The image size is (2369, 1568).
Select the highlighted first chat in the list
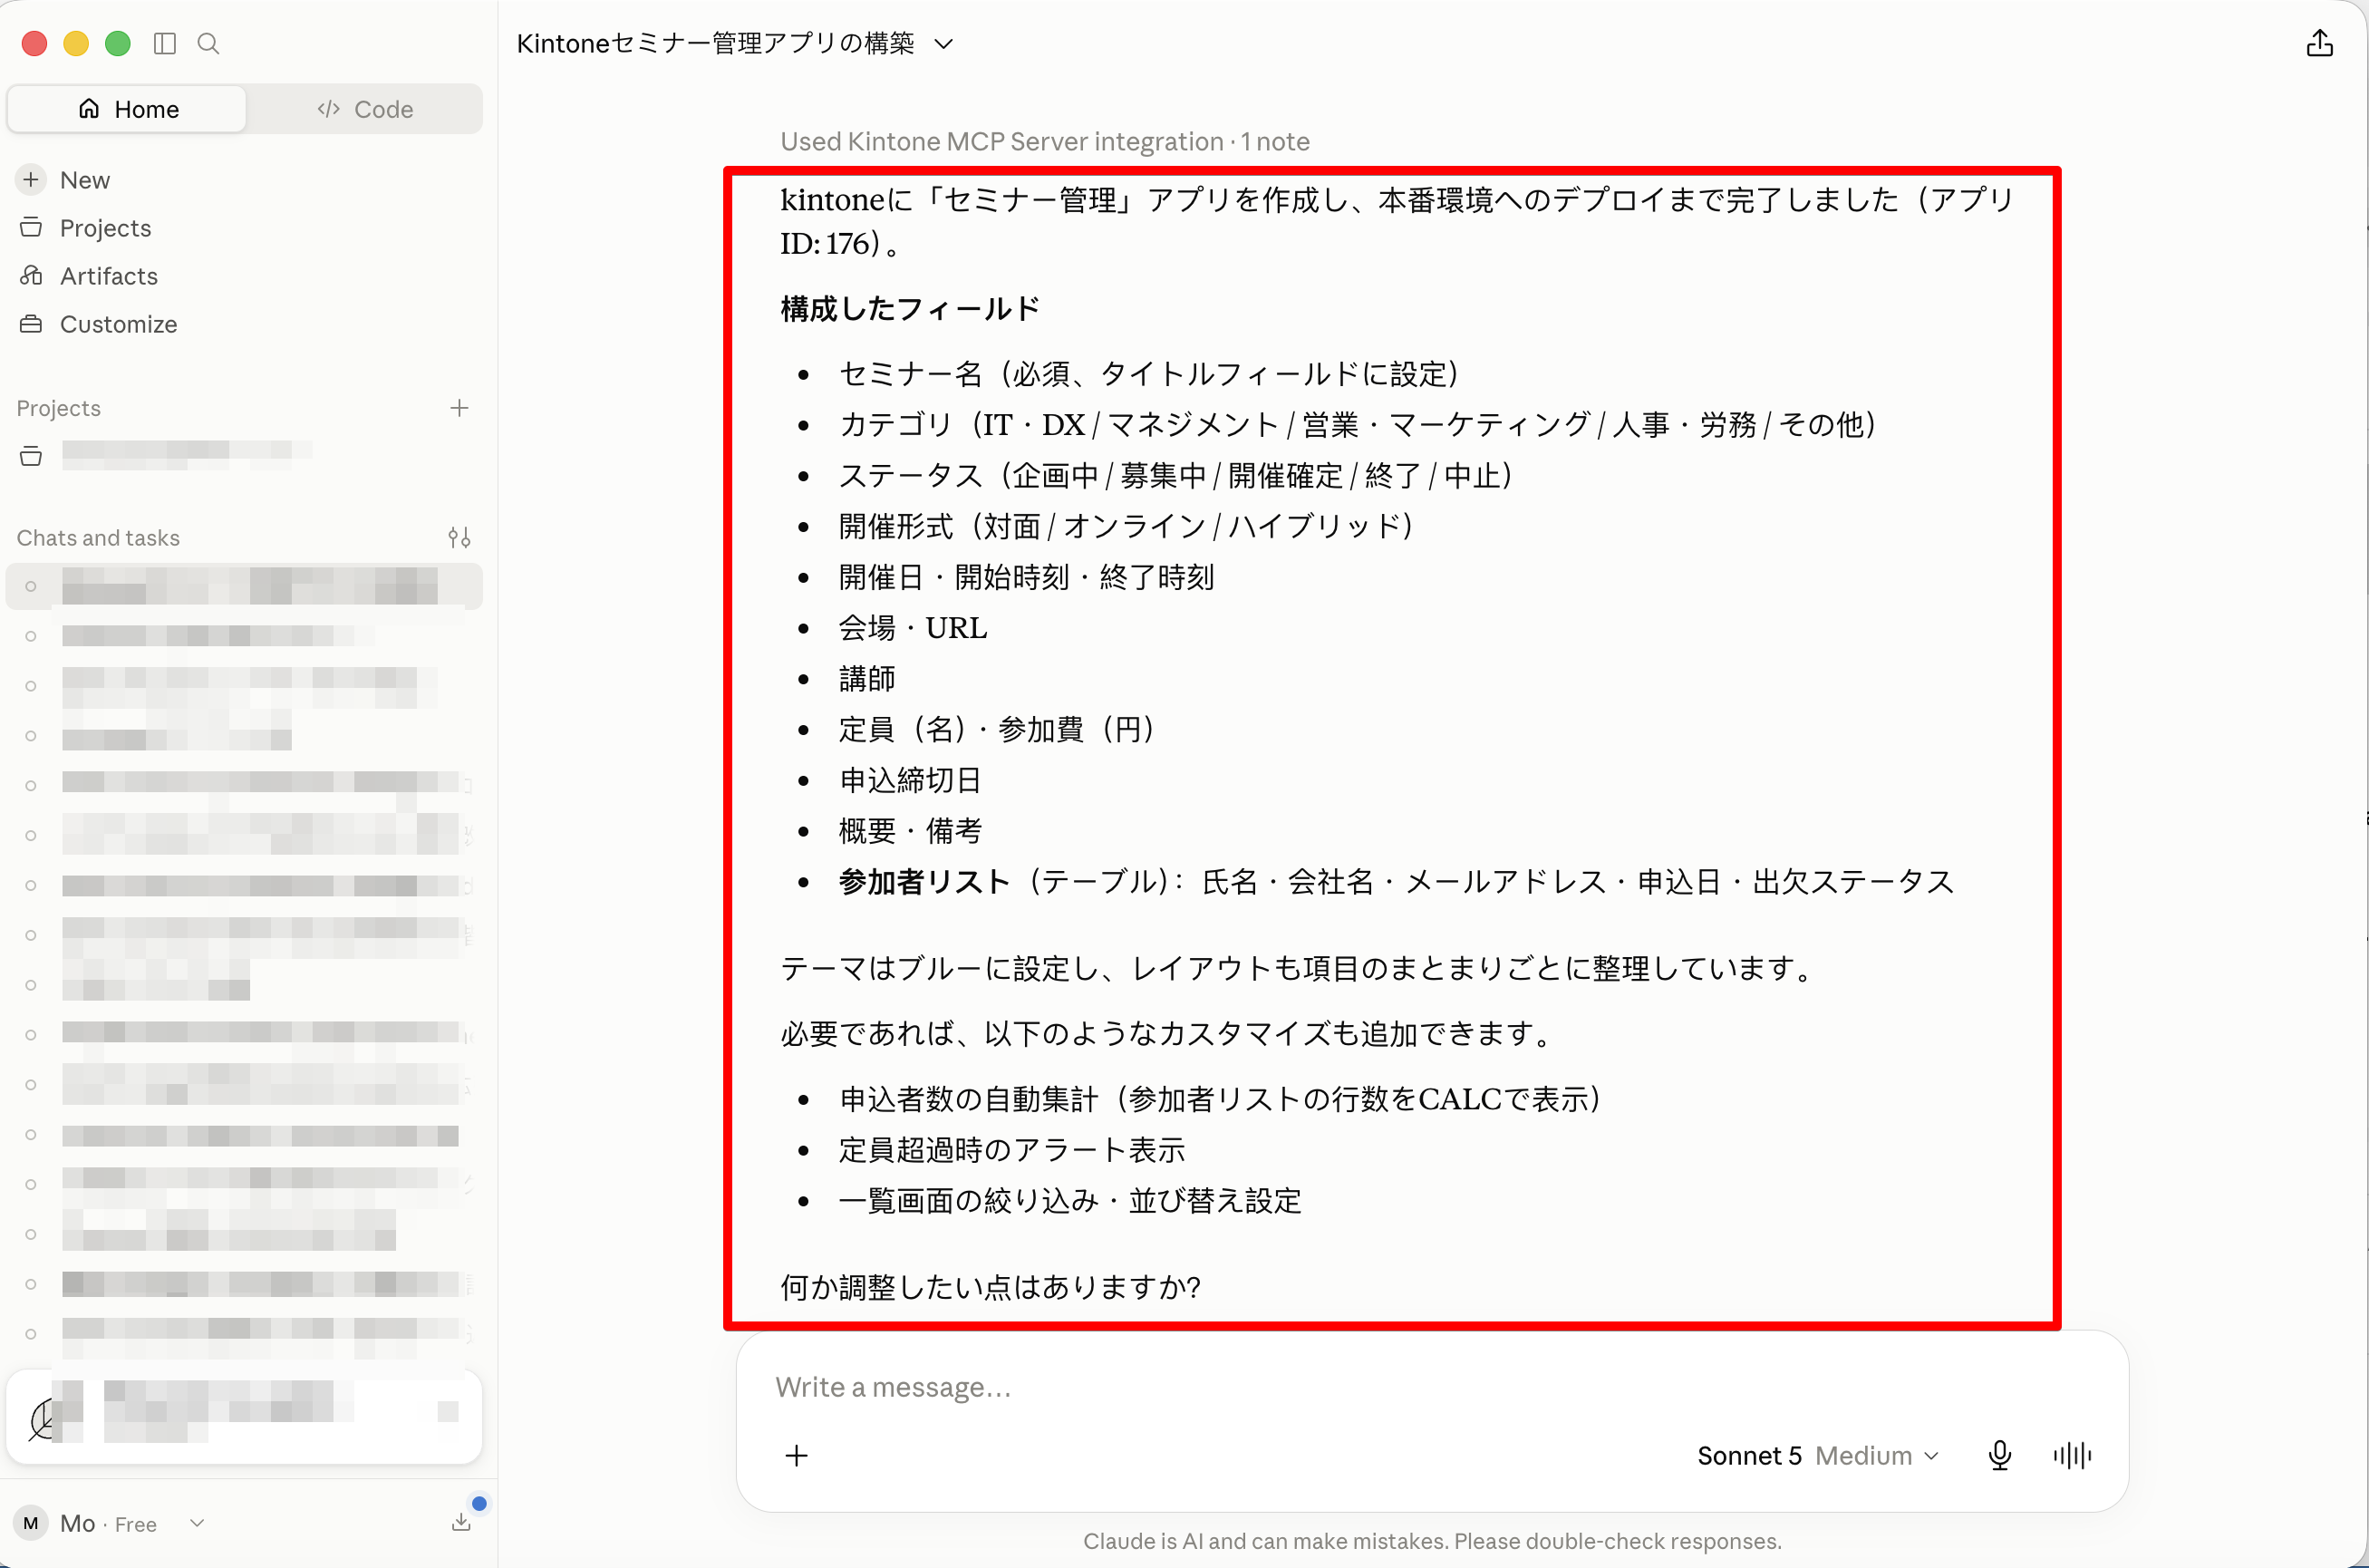pyautogui.click(x=244, y=586)
